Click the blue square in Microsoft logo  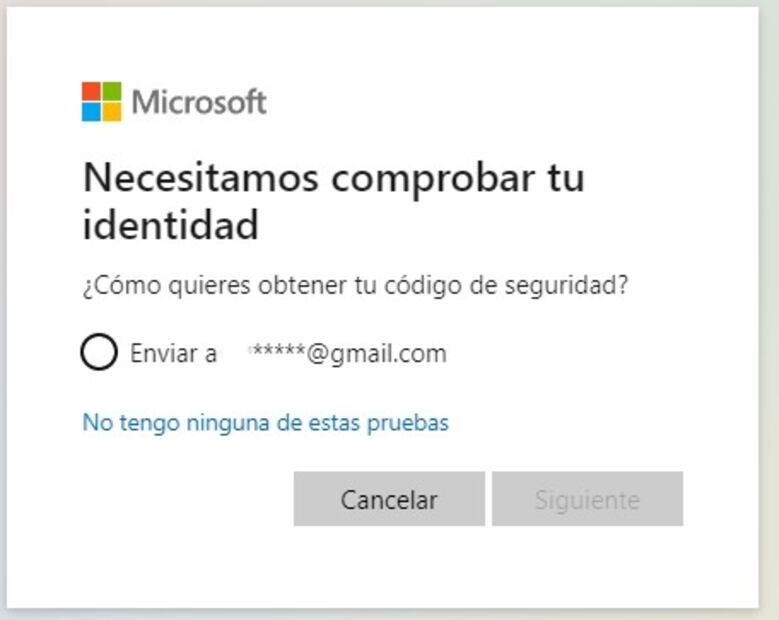tap(91, 111)
